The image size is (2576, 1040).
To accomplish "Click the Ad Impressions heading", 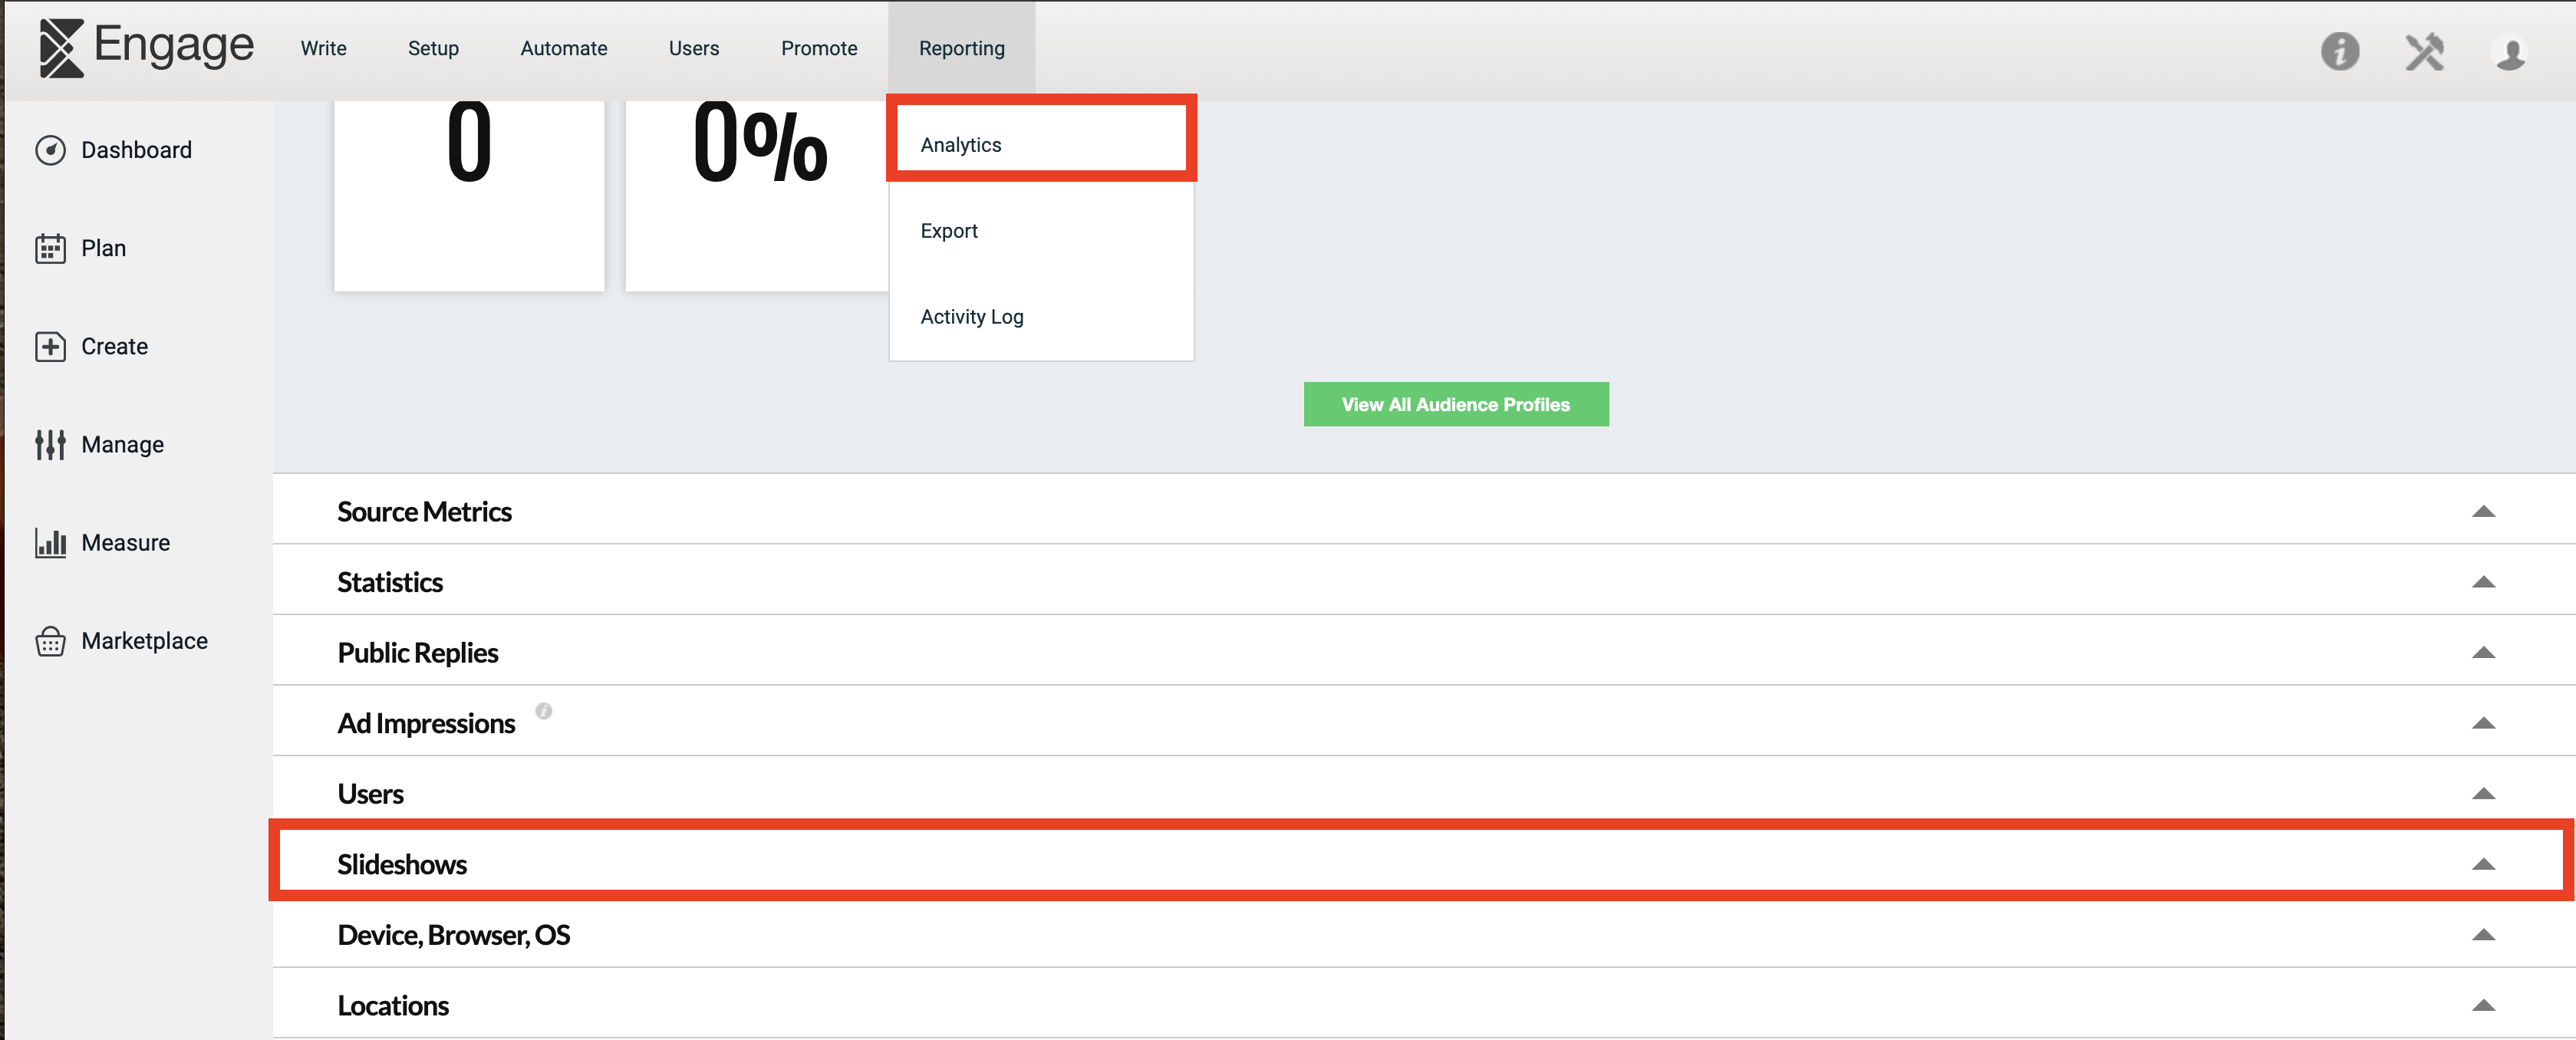I will (x=426, y=723).
